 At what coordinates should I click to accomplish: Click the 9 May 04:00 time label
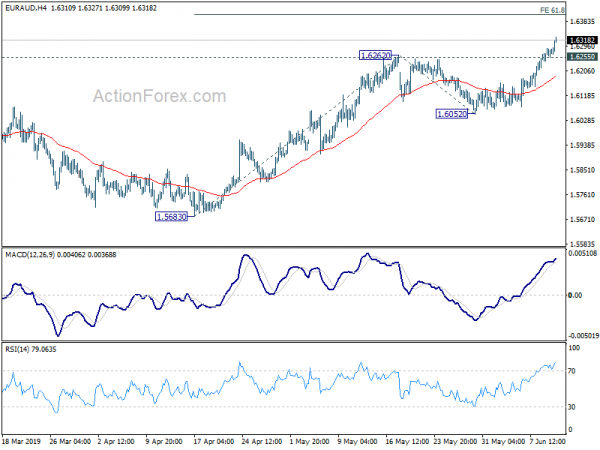pyautogui.click(x=357, y=442)
